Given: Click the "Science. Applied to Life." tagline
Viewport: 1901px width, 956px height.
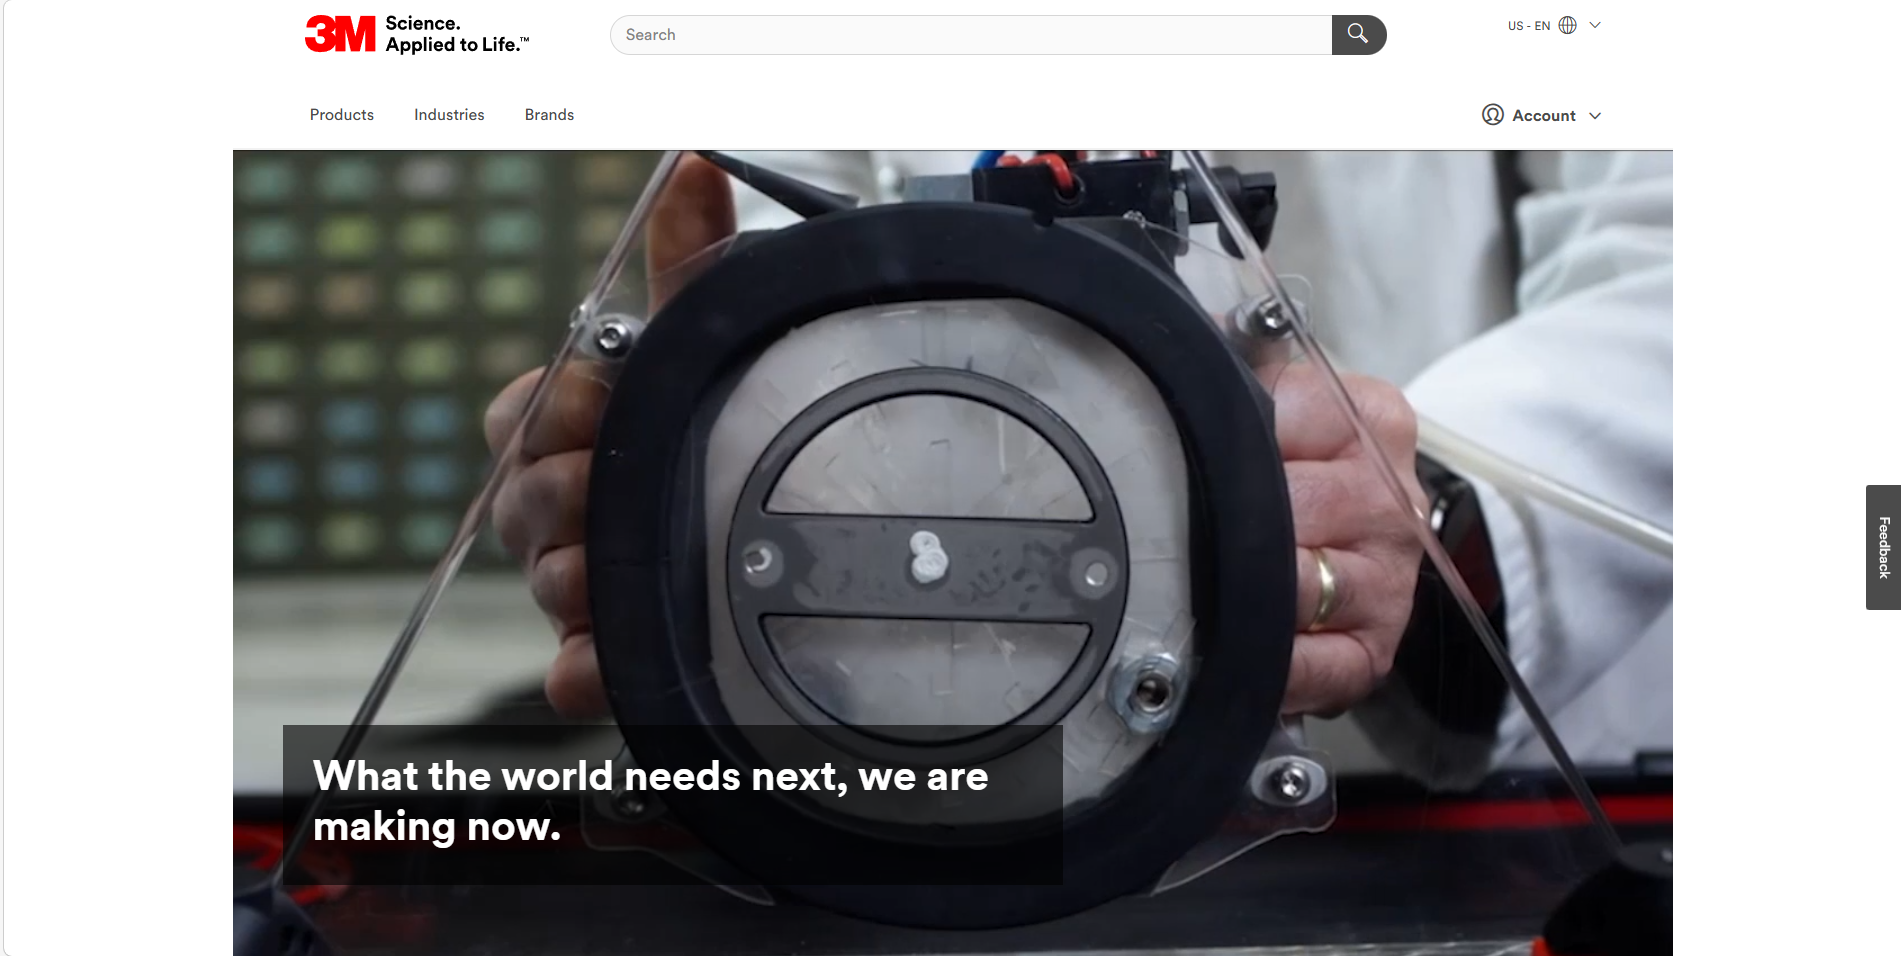Looking at the screenshot, I should point(456,34).
